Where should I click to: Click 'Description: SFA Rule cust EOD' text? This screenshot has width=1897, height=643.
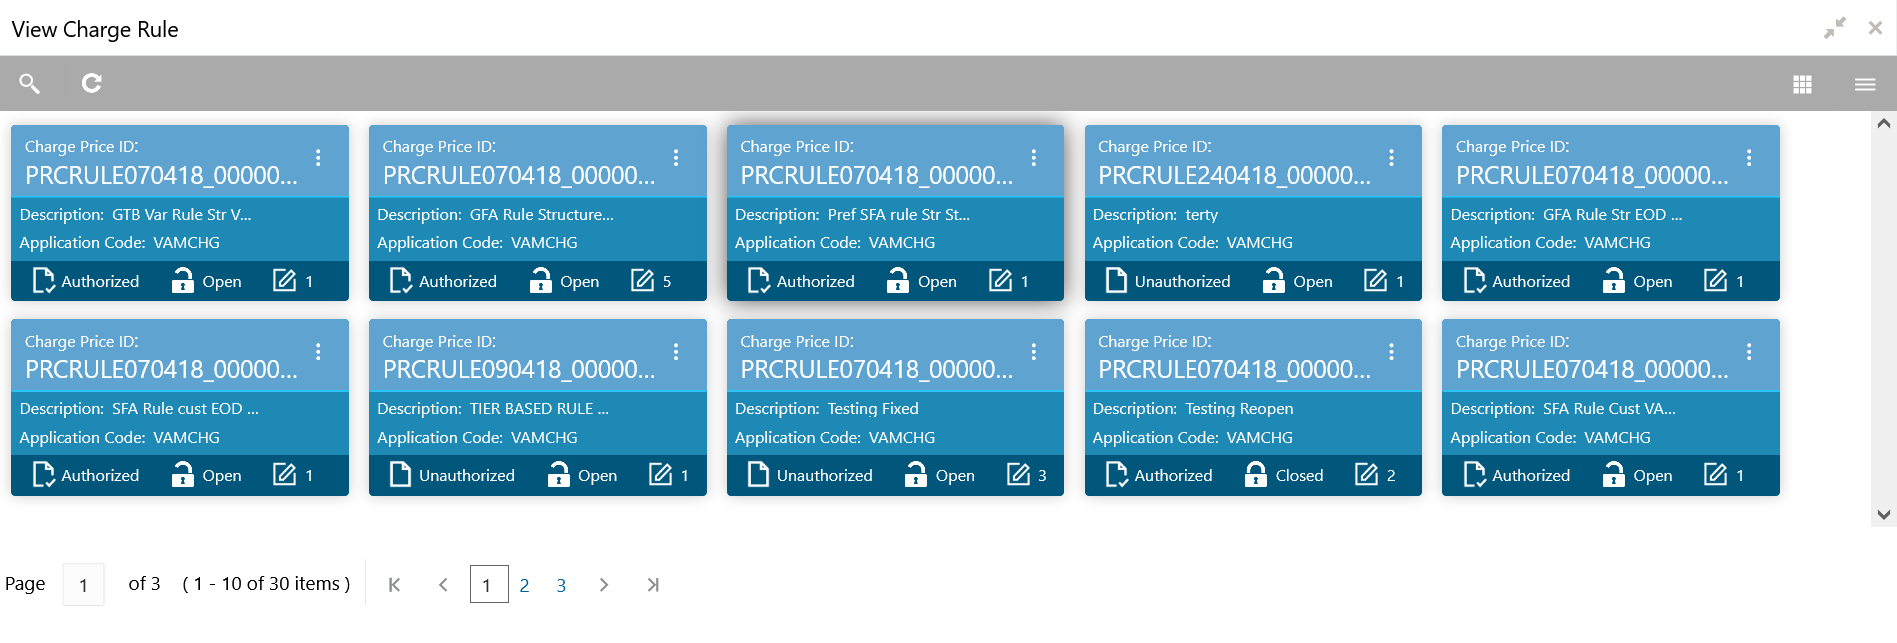pos(139,409)
